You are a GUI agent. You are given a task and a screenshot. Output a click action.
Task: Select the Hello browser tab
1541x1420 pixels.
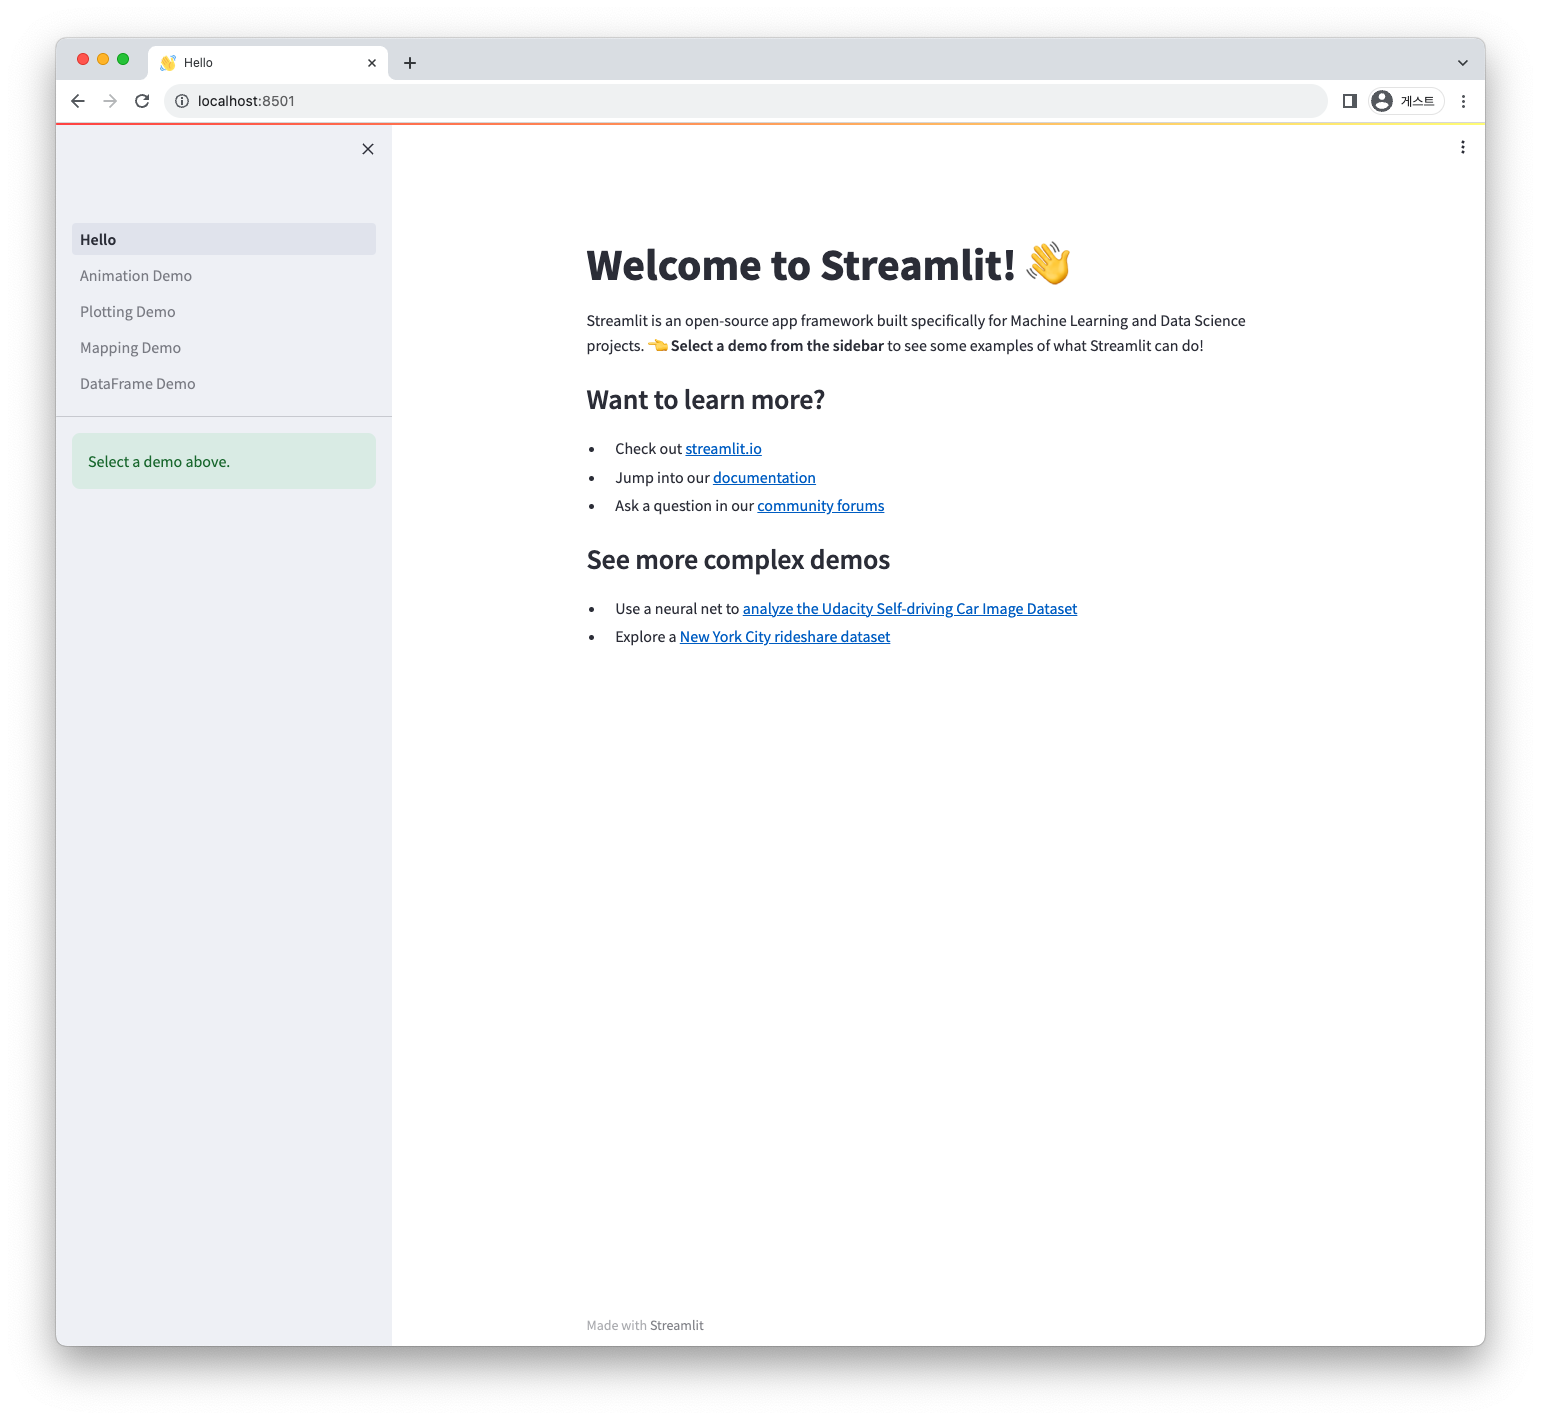(x=268, y=63)
